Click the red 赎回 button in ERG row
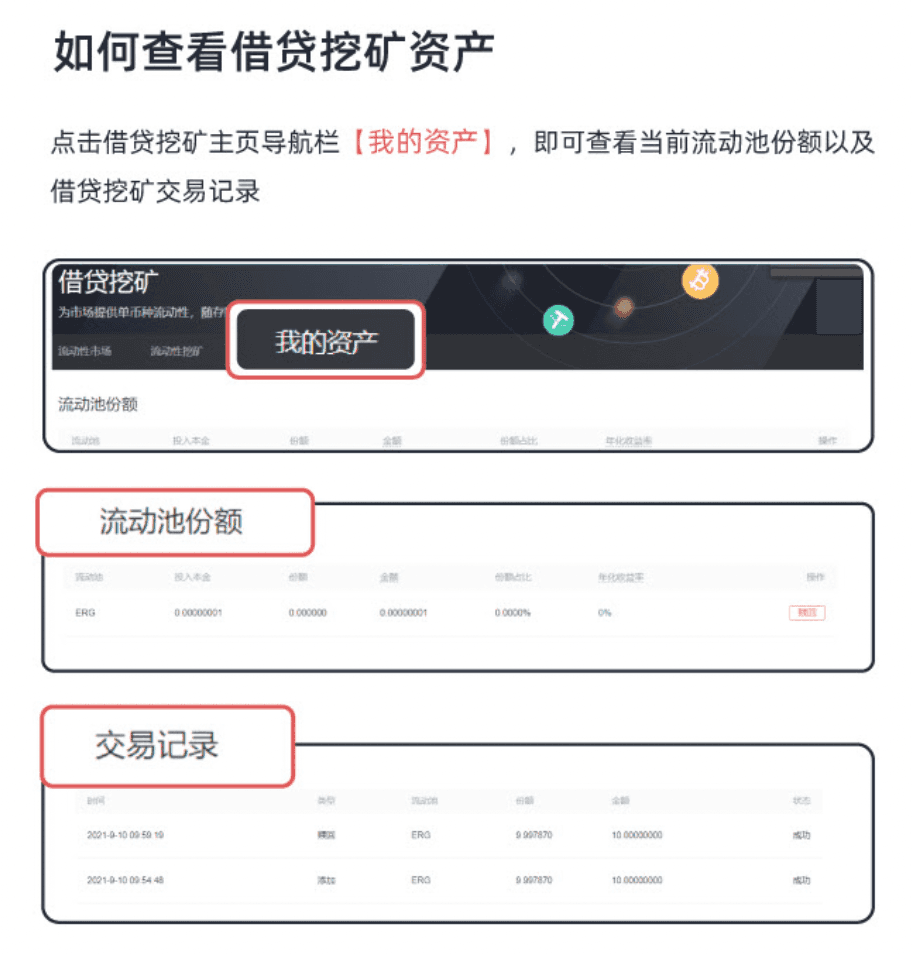Screen dimensions: 912x954 coord(807,613)
